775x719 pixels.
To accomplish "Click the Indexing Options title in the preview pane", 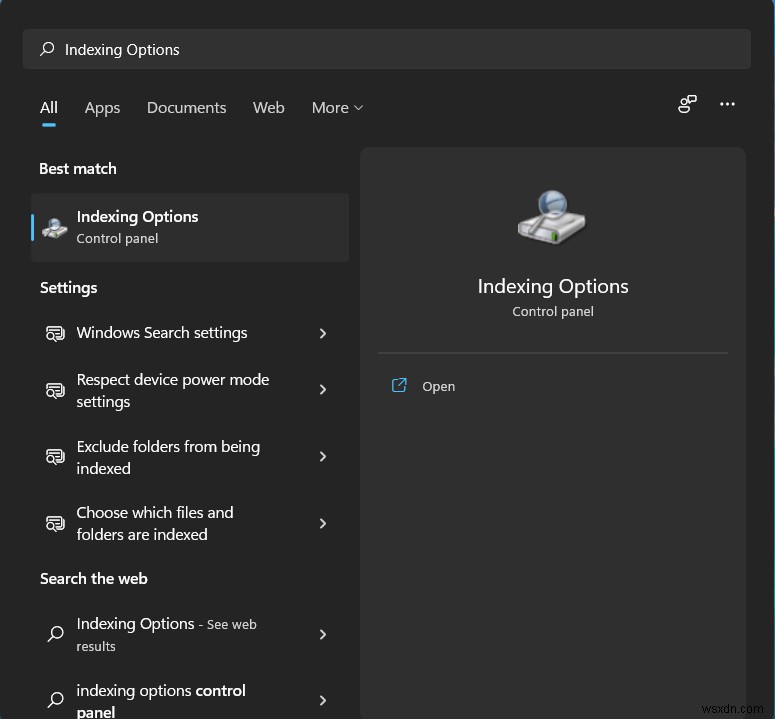I will [x=553, y=287].
